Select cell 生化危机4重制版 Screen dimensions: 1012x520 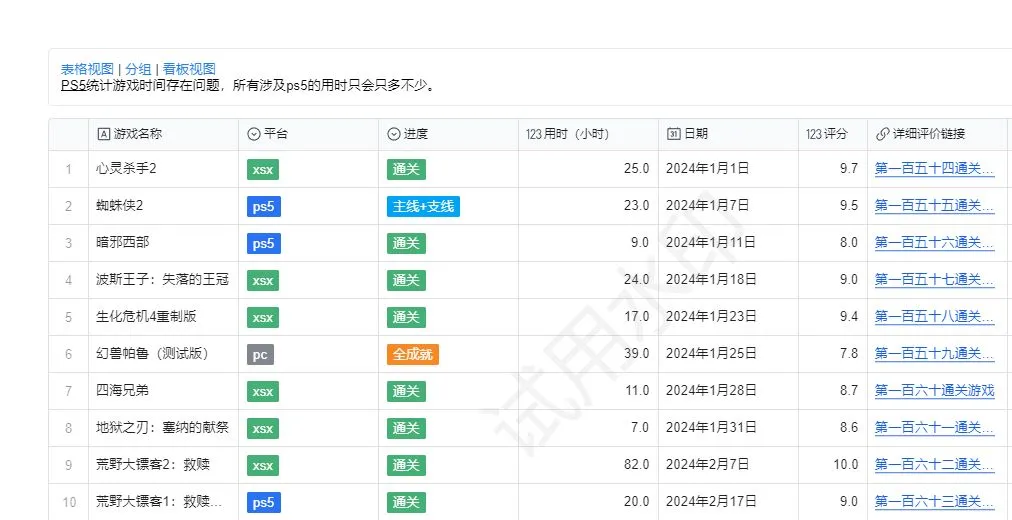point(163,317)
